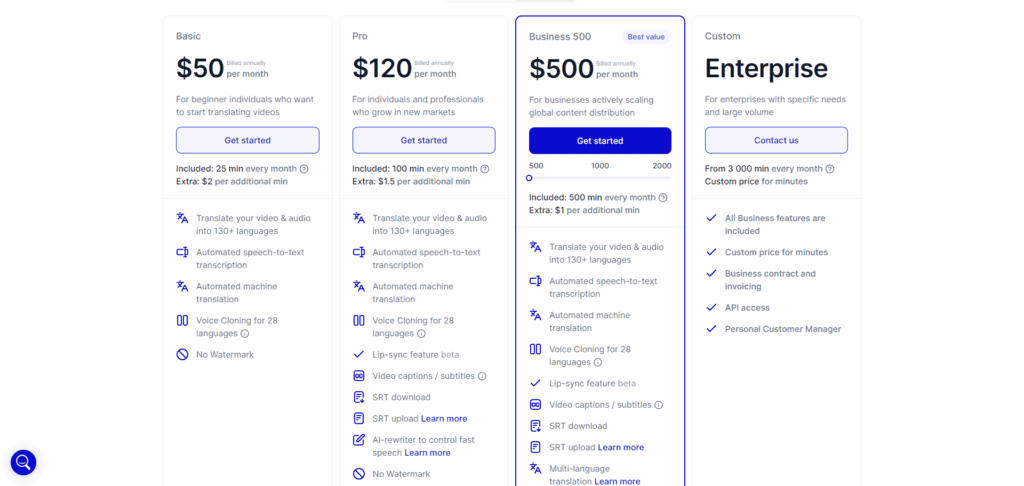Viewport: 1024px width, 486px height.
Task: Open Learn more for Pro AI-rewriter
Action: pyautogui.click(x=427, y=453)
